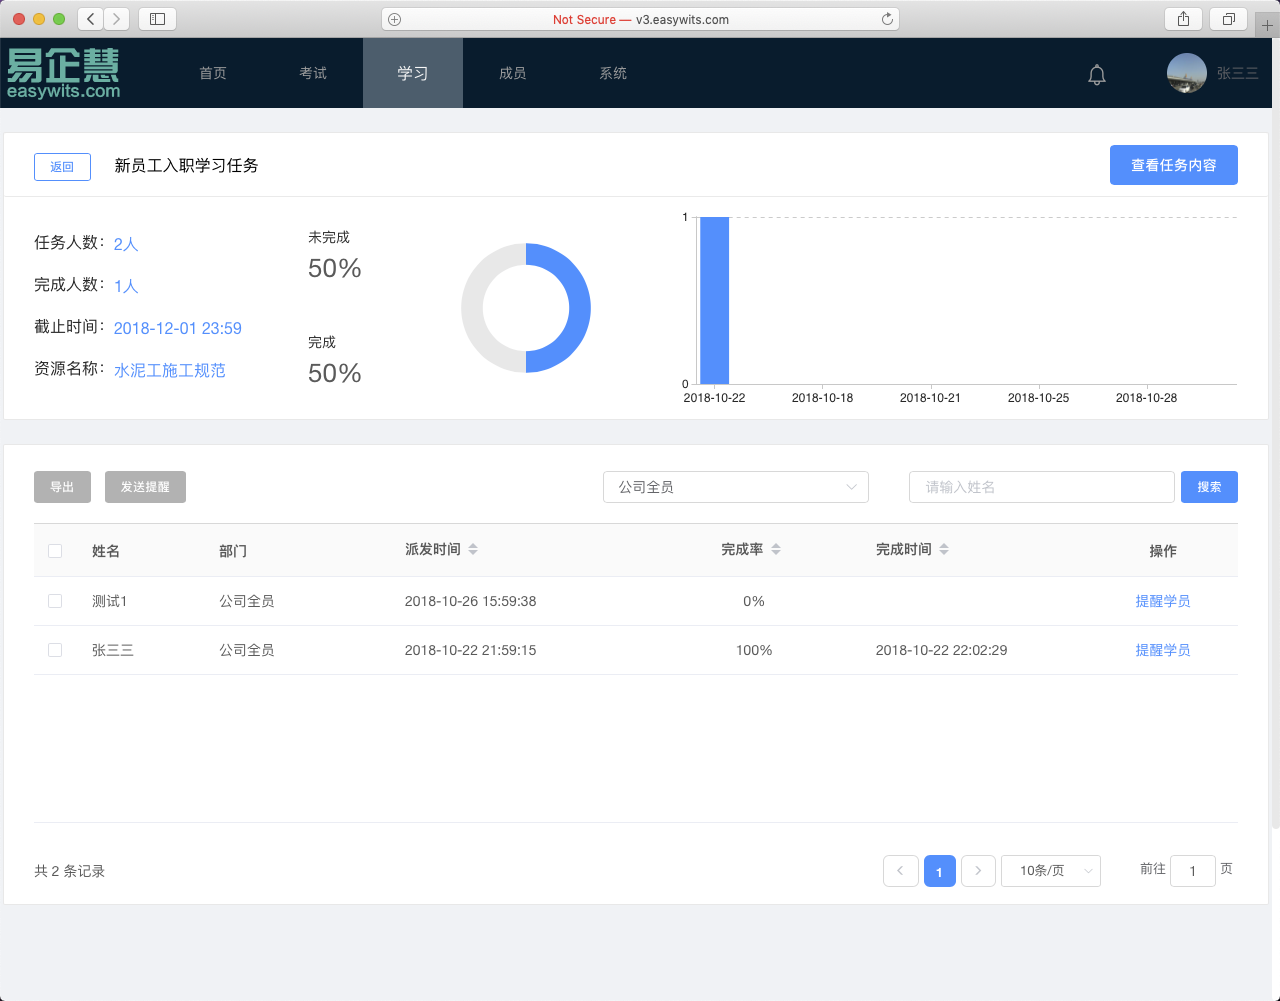This screenshot has width=1280, height=1001.
Task: Click the Safari address bar
Action: [640, 19]
